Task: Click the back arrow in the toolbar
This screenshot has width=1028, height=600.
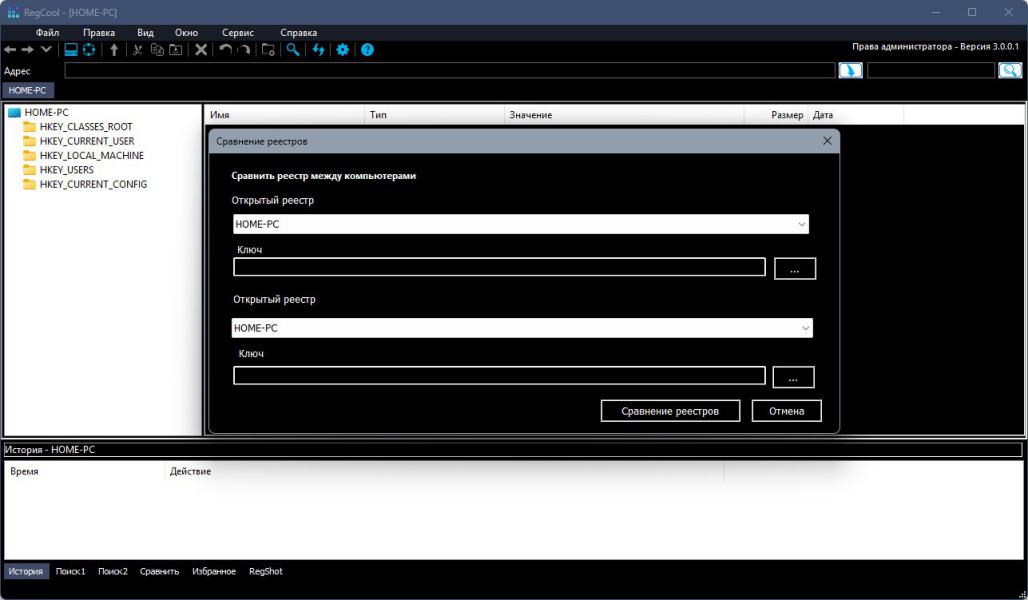Action: 10,50
